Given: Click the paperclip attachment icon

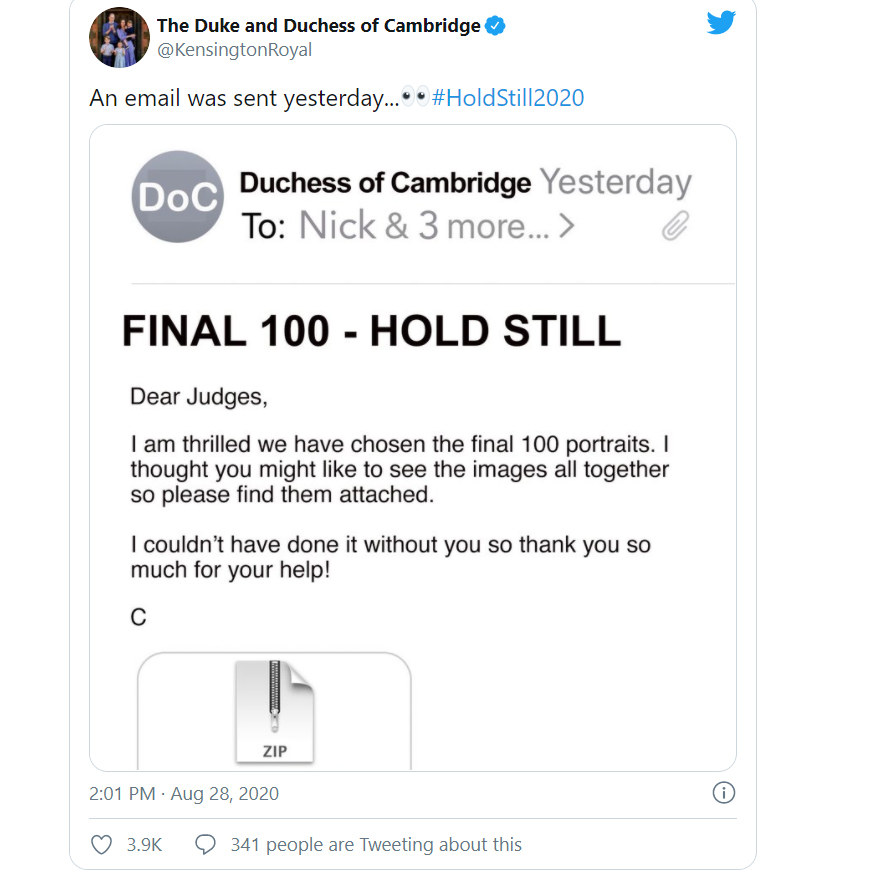Looking at the screenshot, I should coord(676,227).
